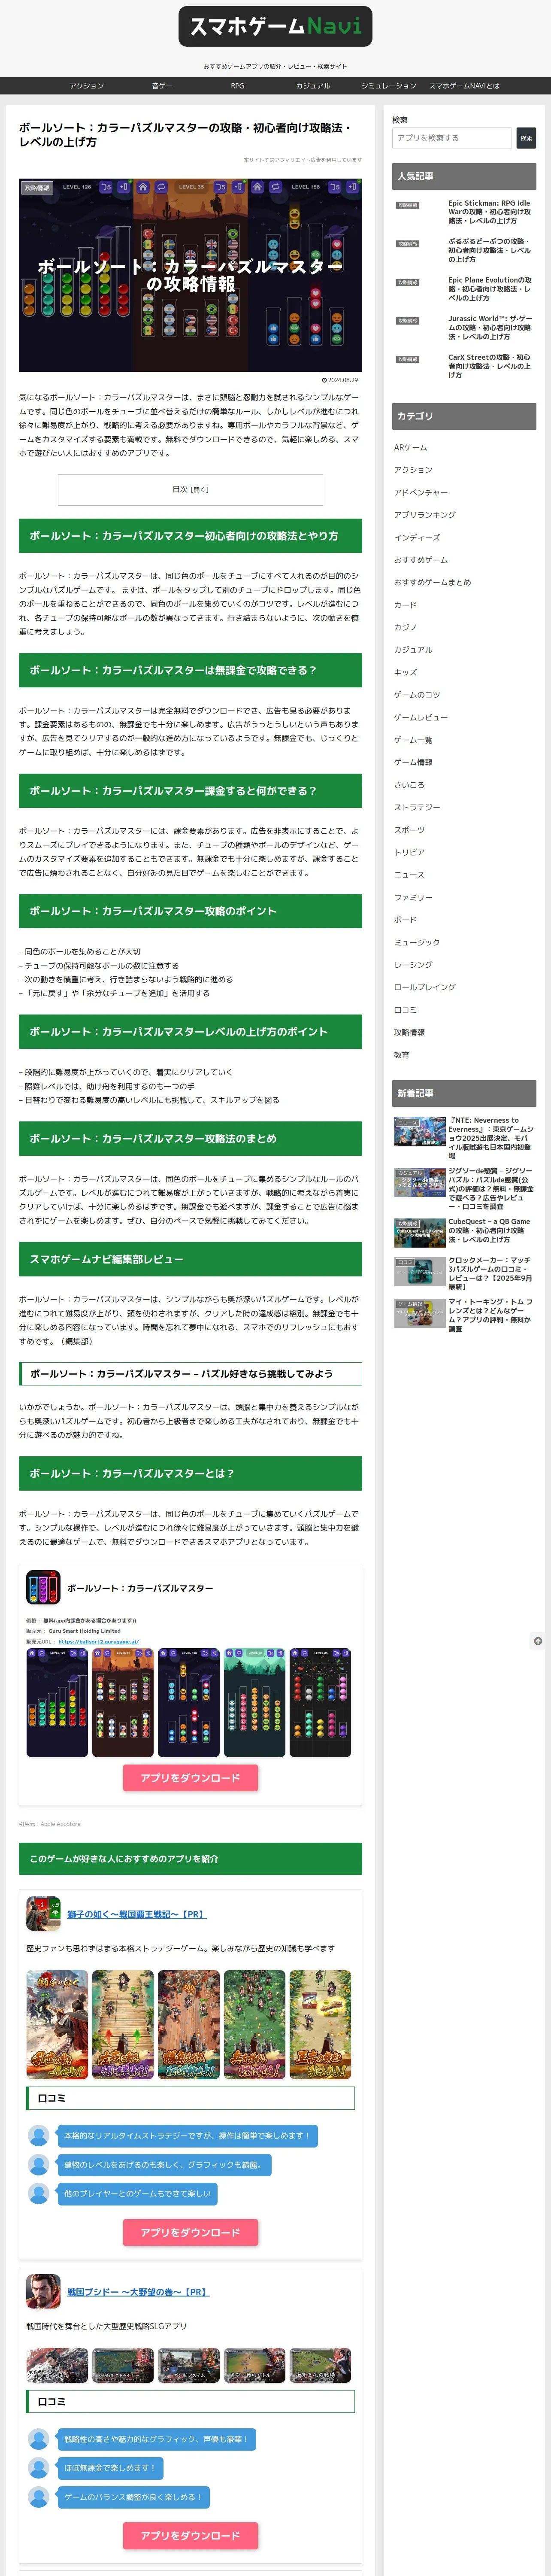The height and width of the screenshot is (2576, 551).
Task: Select the 口コミ category
Action: click(405, 1010)
